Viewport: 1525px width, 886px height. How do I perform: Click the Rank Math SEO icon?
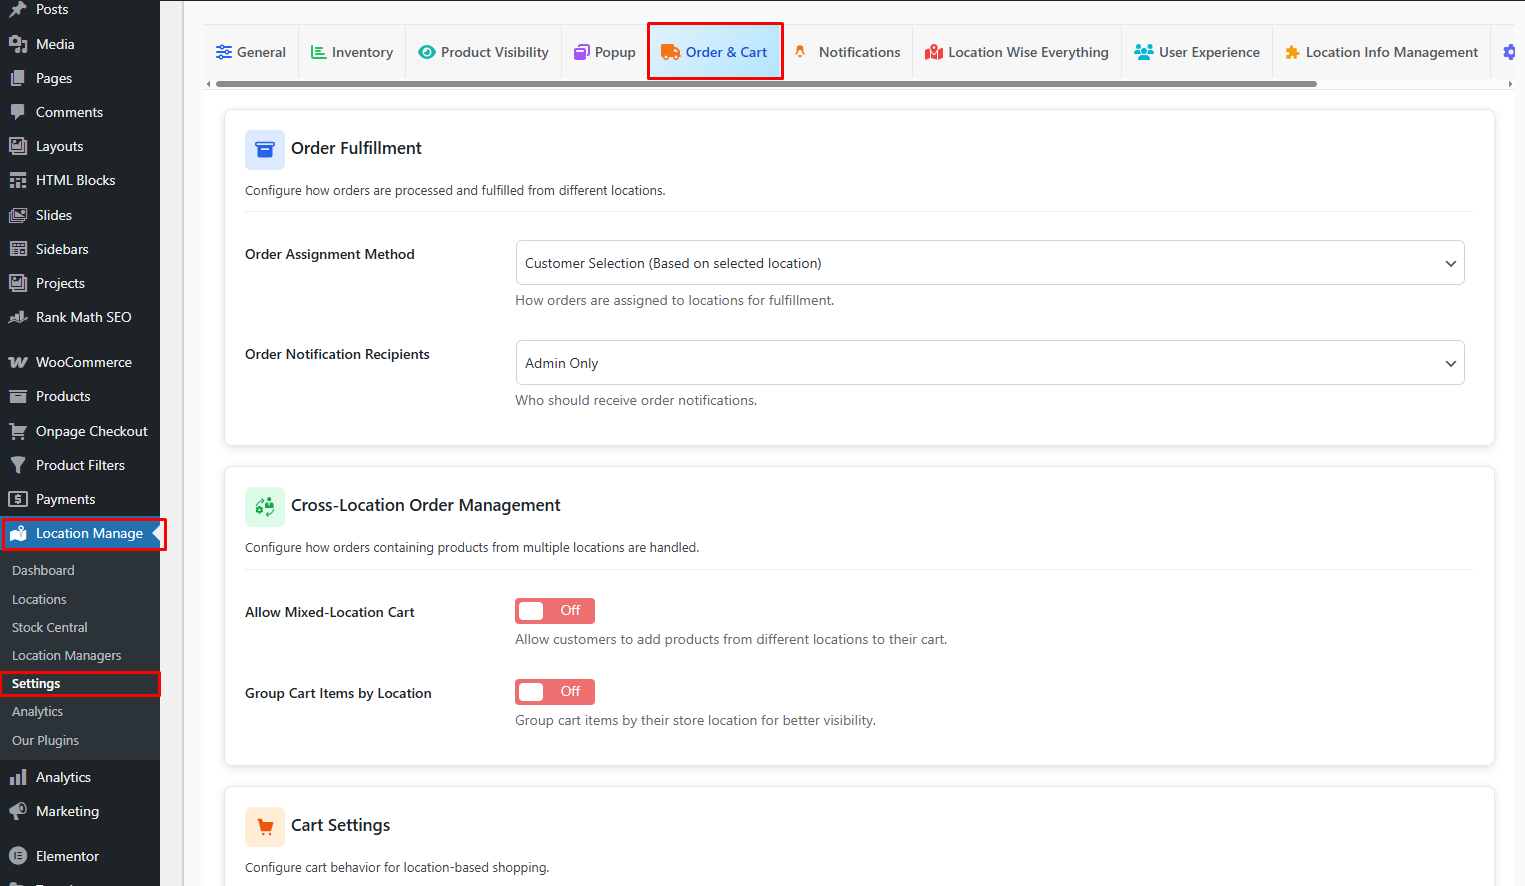pos(18,317)
